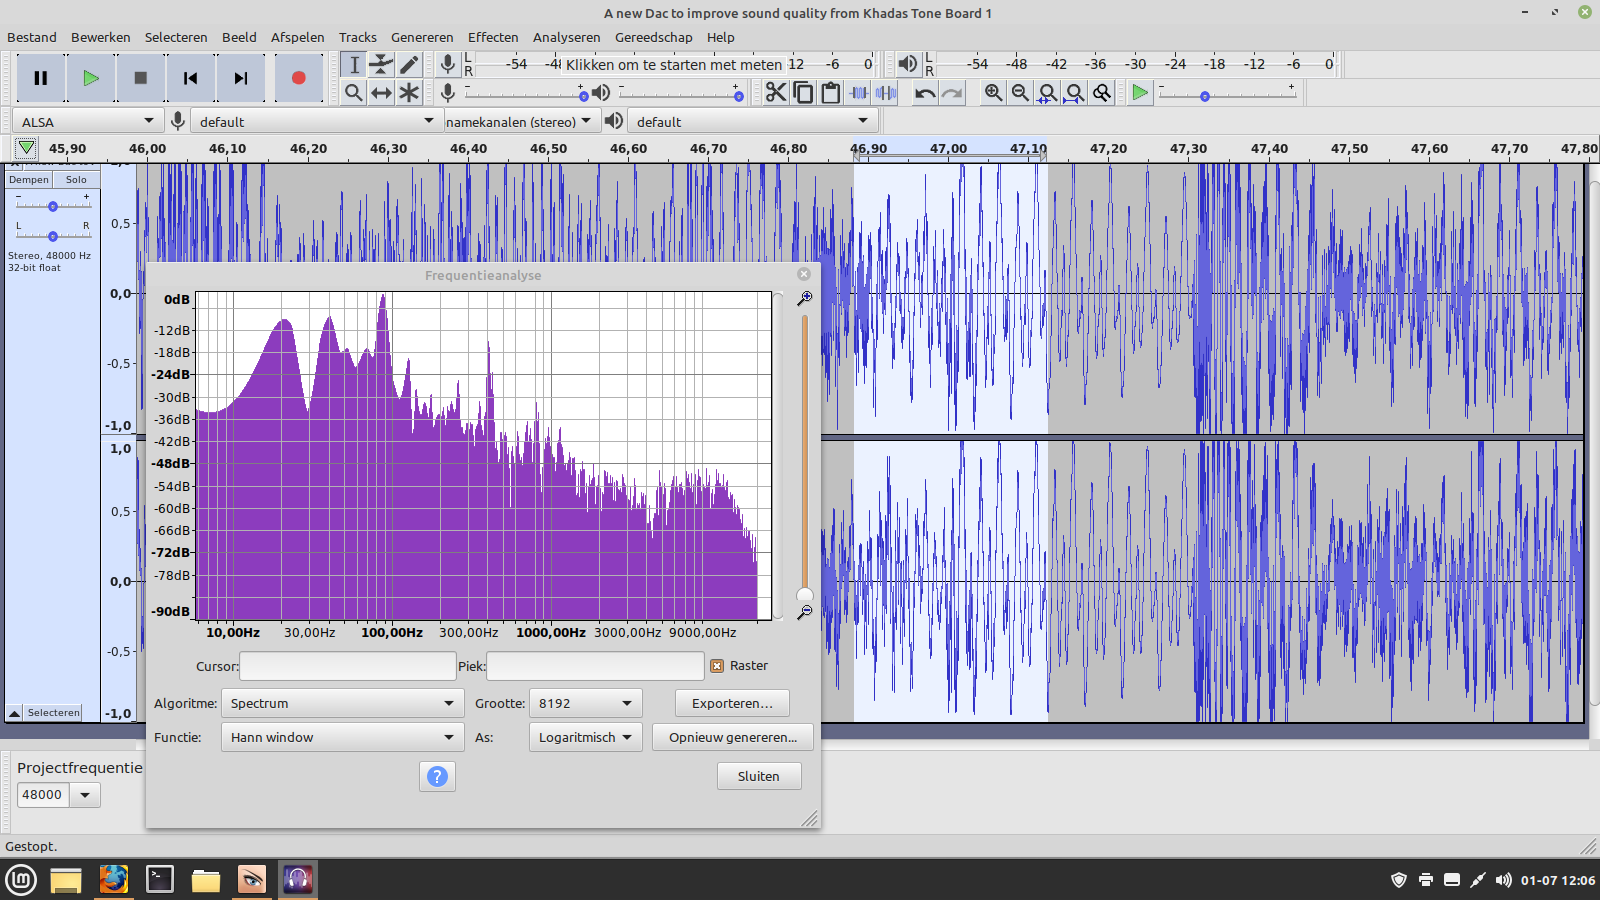
Task: Open the Selecteren menu
Action: (176, 37)
